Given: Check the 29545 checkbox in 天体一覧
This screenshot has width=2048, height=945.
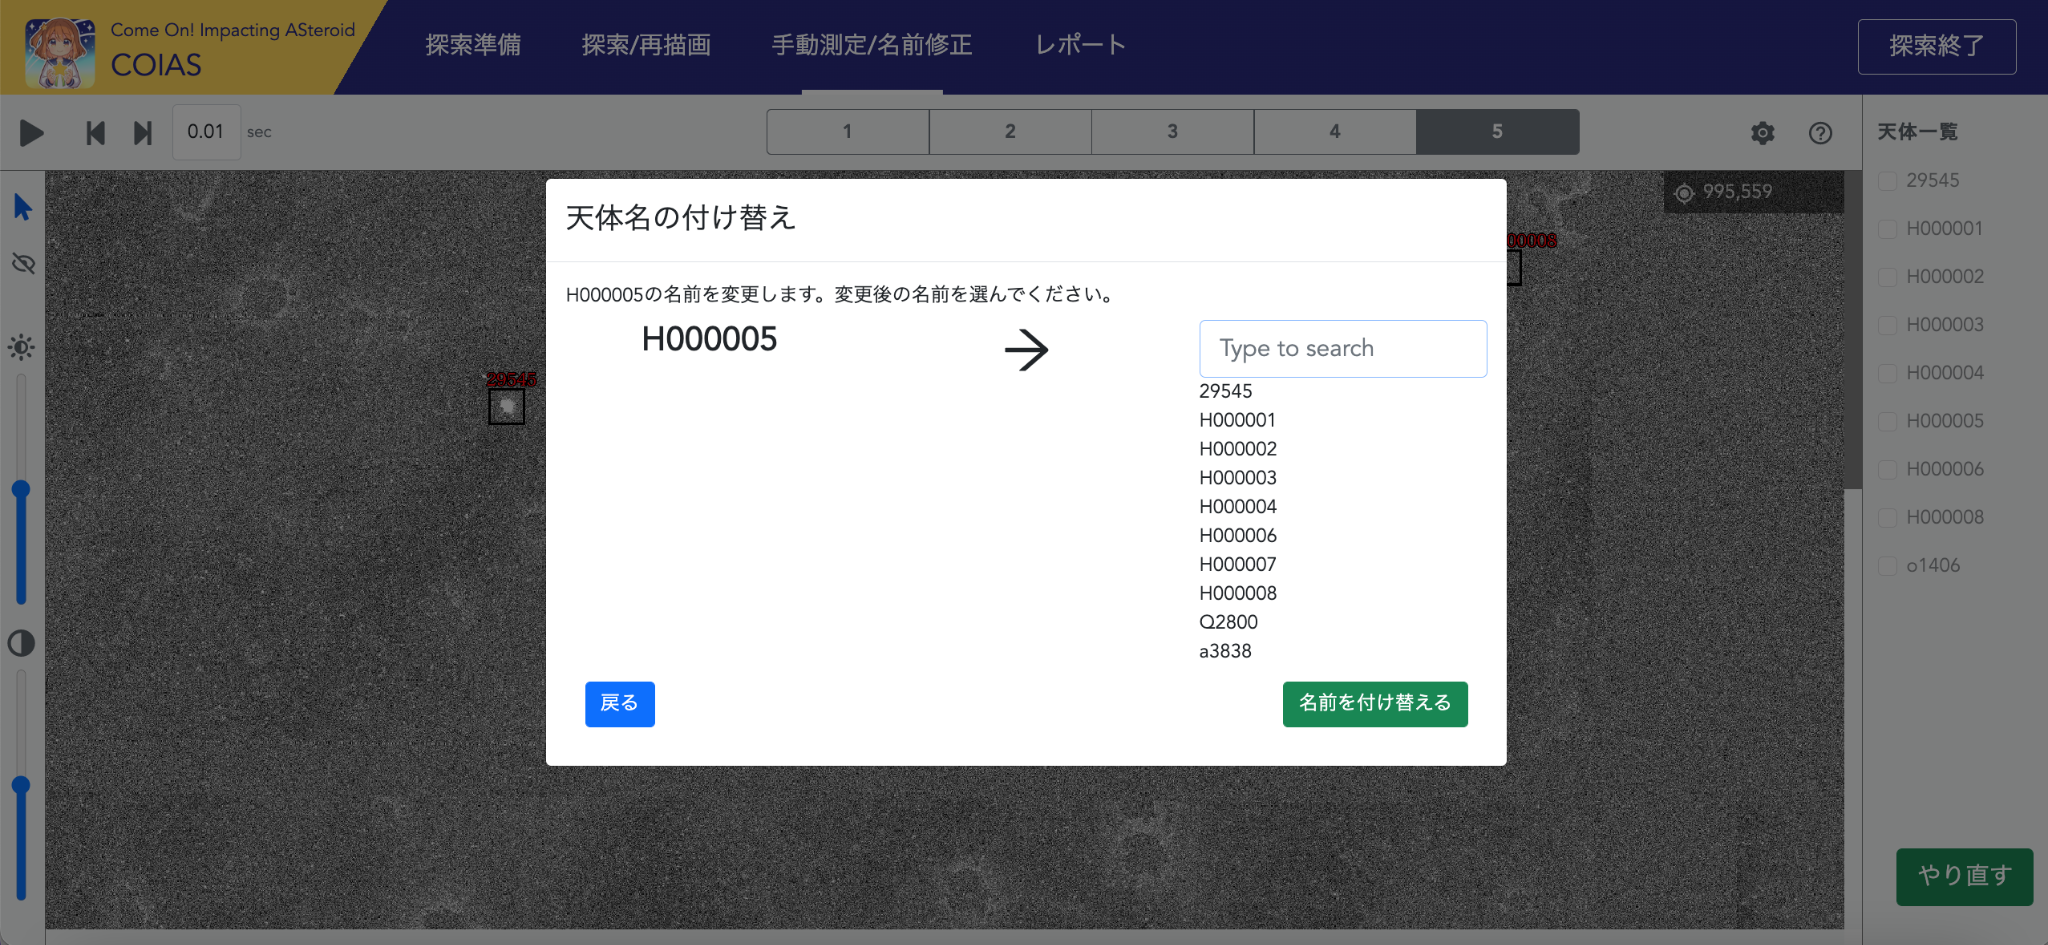Looking at the screenshot, I should (x=1888, y=180).
